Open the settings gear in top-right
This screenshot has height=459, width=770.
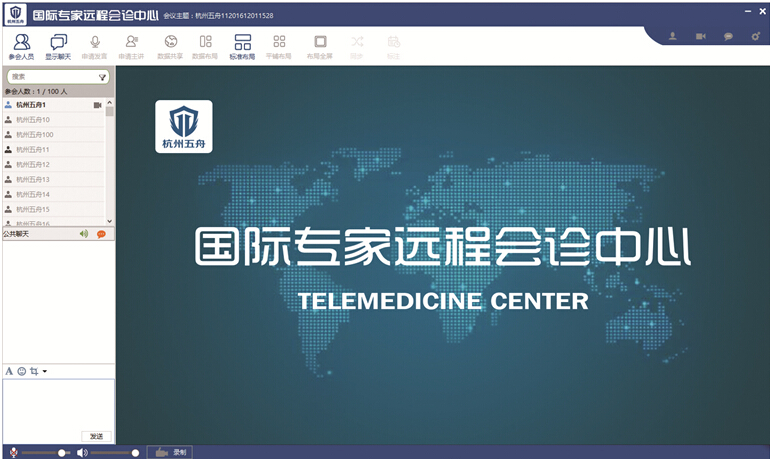[x=755, y=37]
